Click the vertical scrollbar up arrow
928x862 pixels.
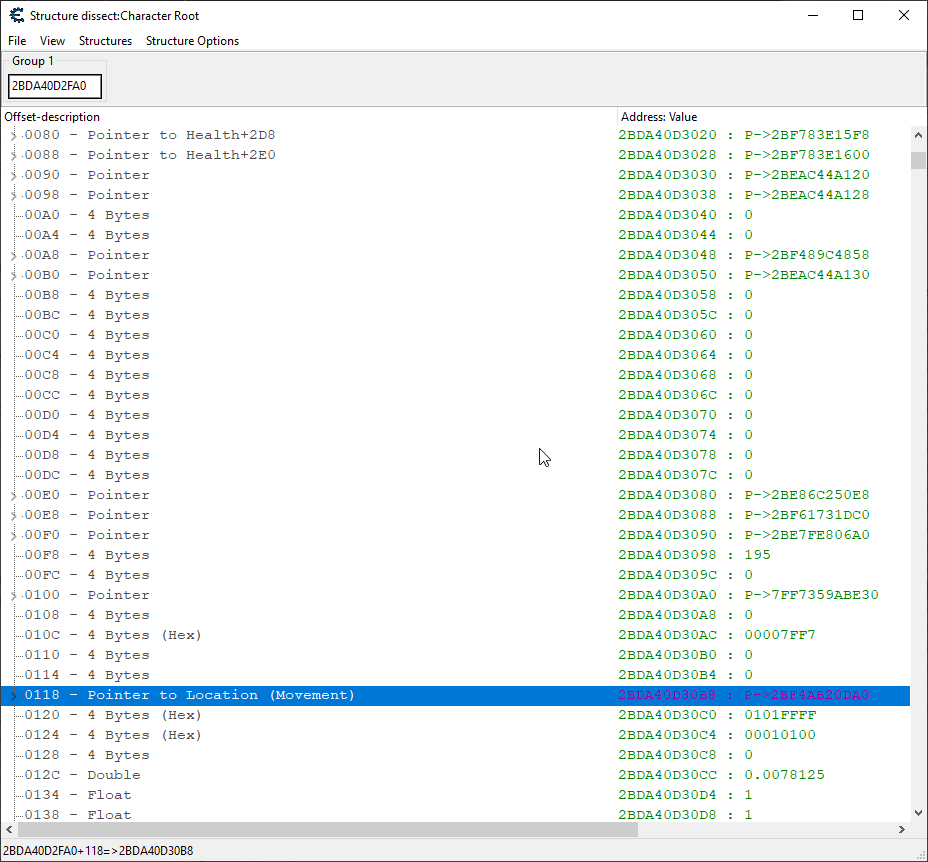tap(918, 135)
